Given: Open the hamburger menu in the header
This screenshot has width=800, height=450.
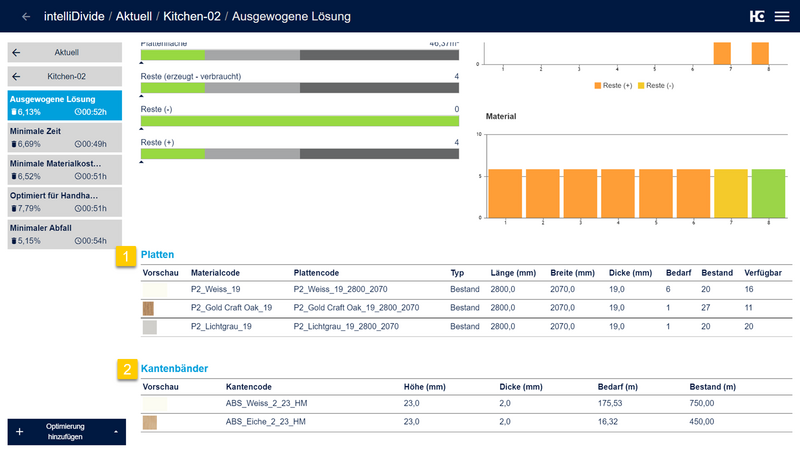Looking at the screenshot, I should click(781, 17).
